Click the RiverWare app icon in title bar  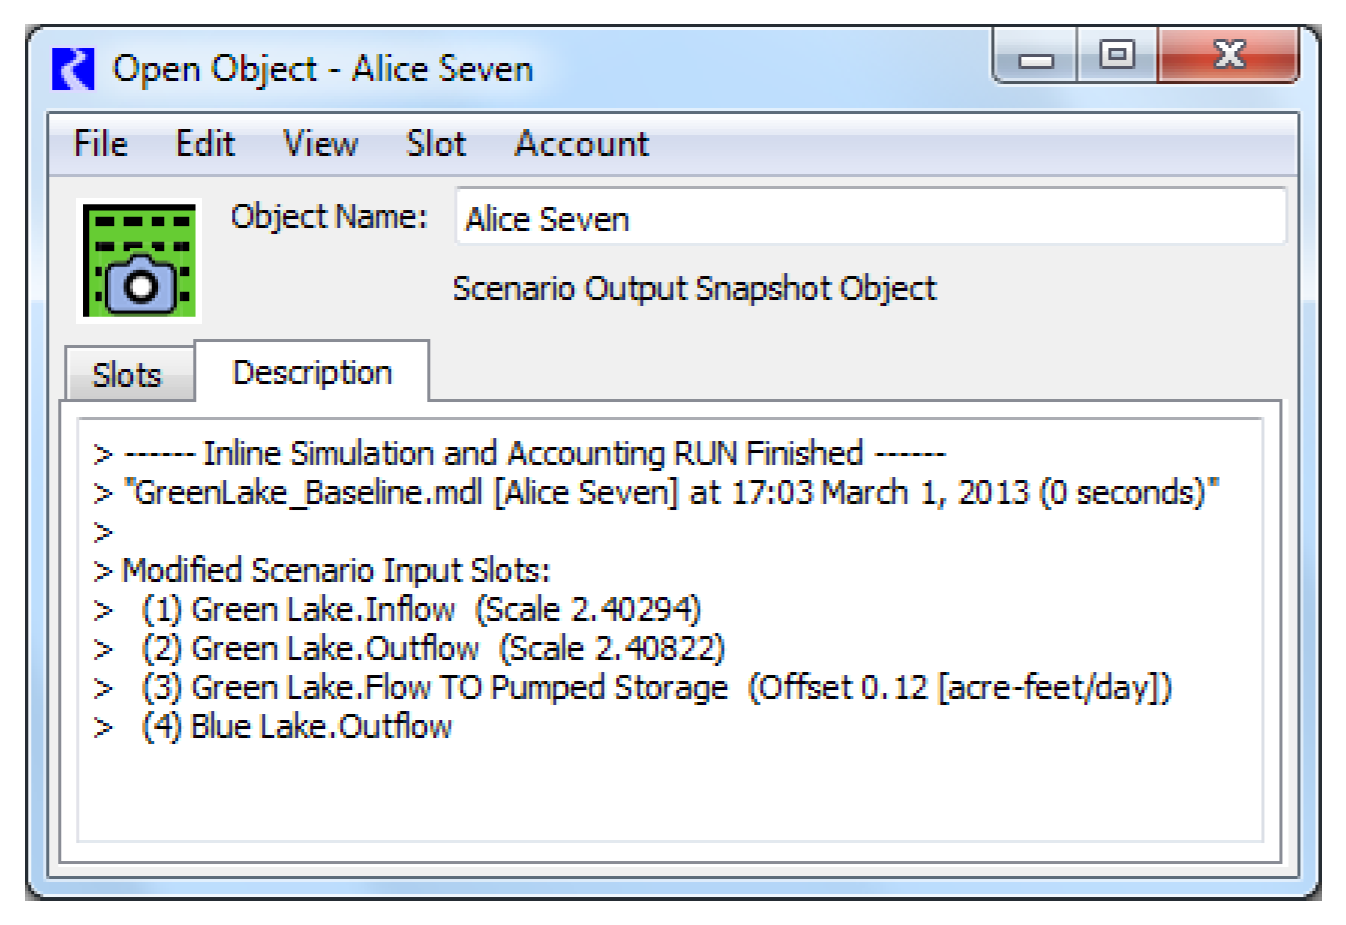[73, 69]
